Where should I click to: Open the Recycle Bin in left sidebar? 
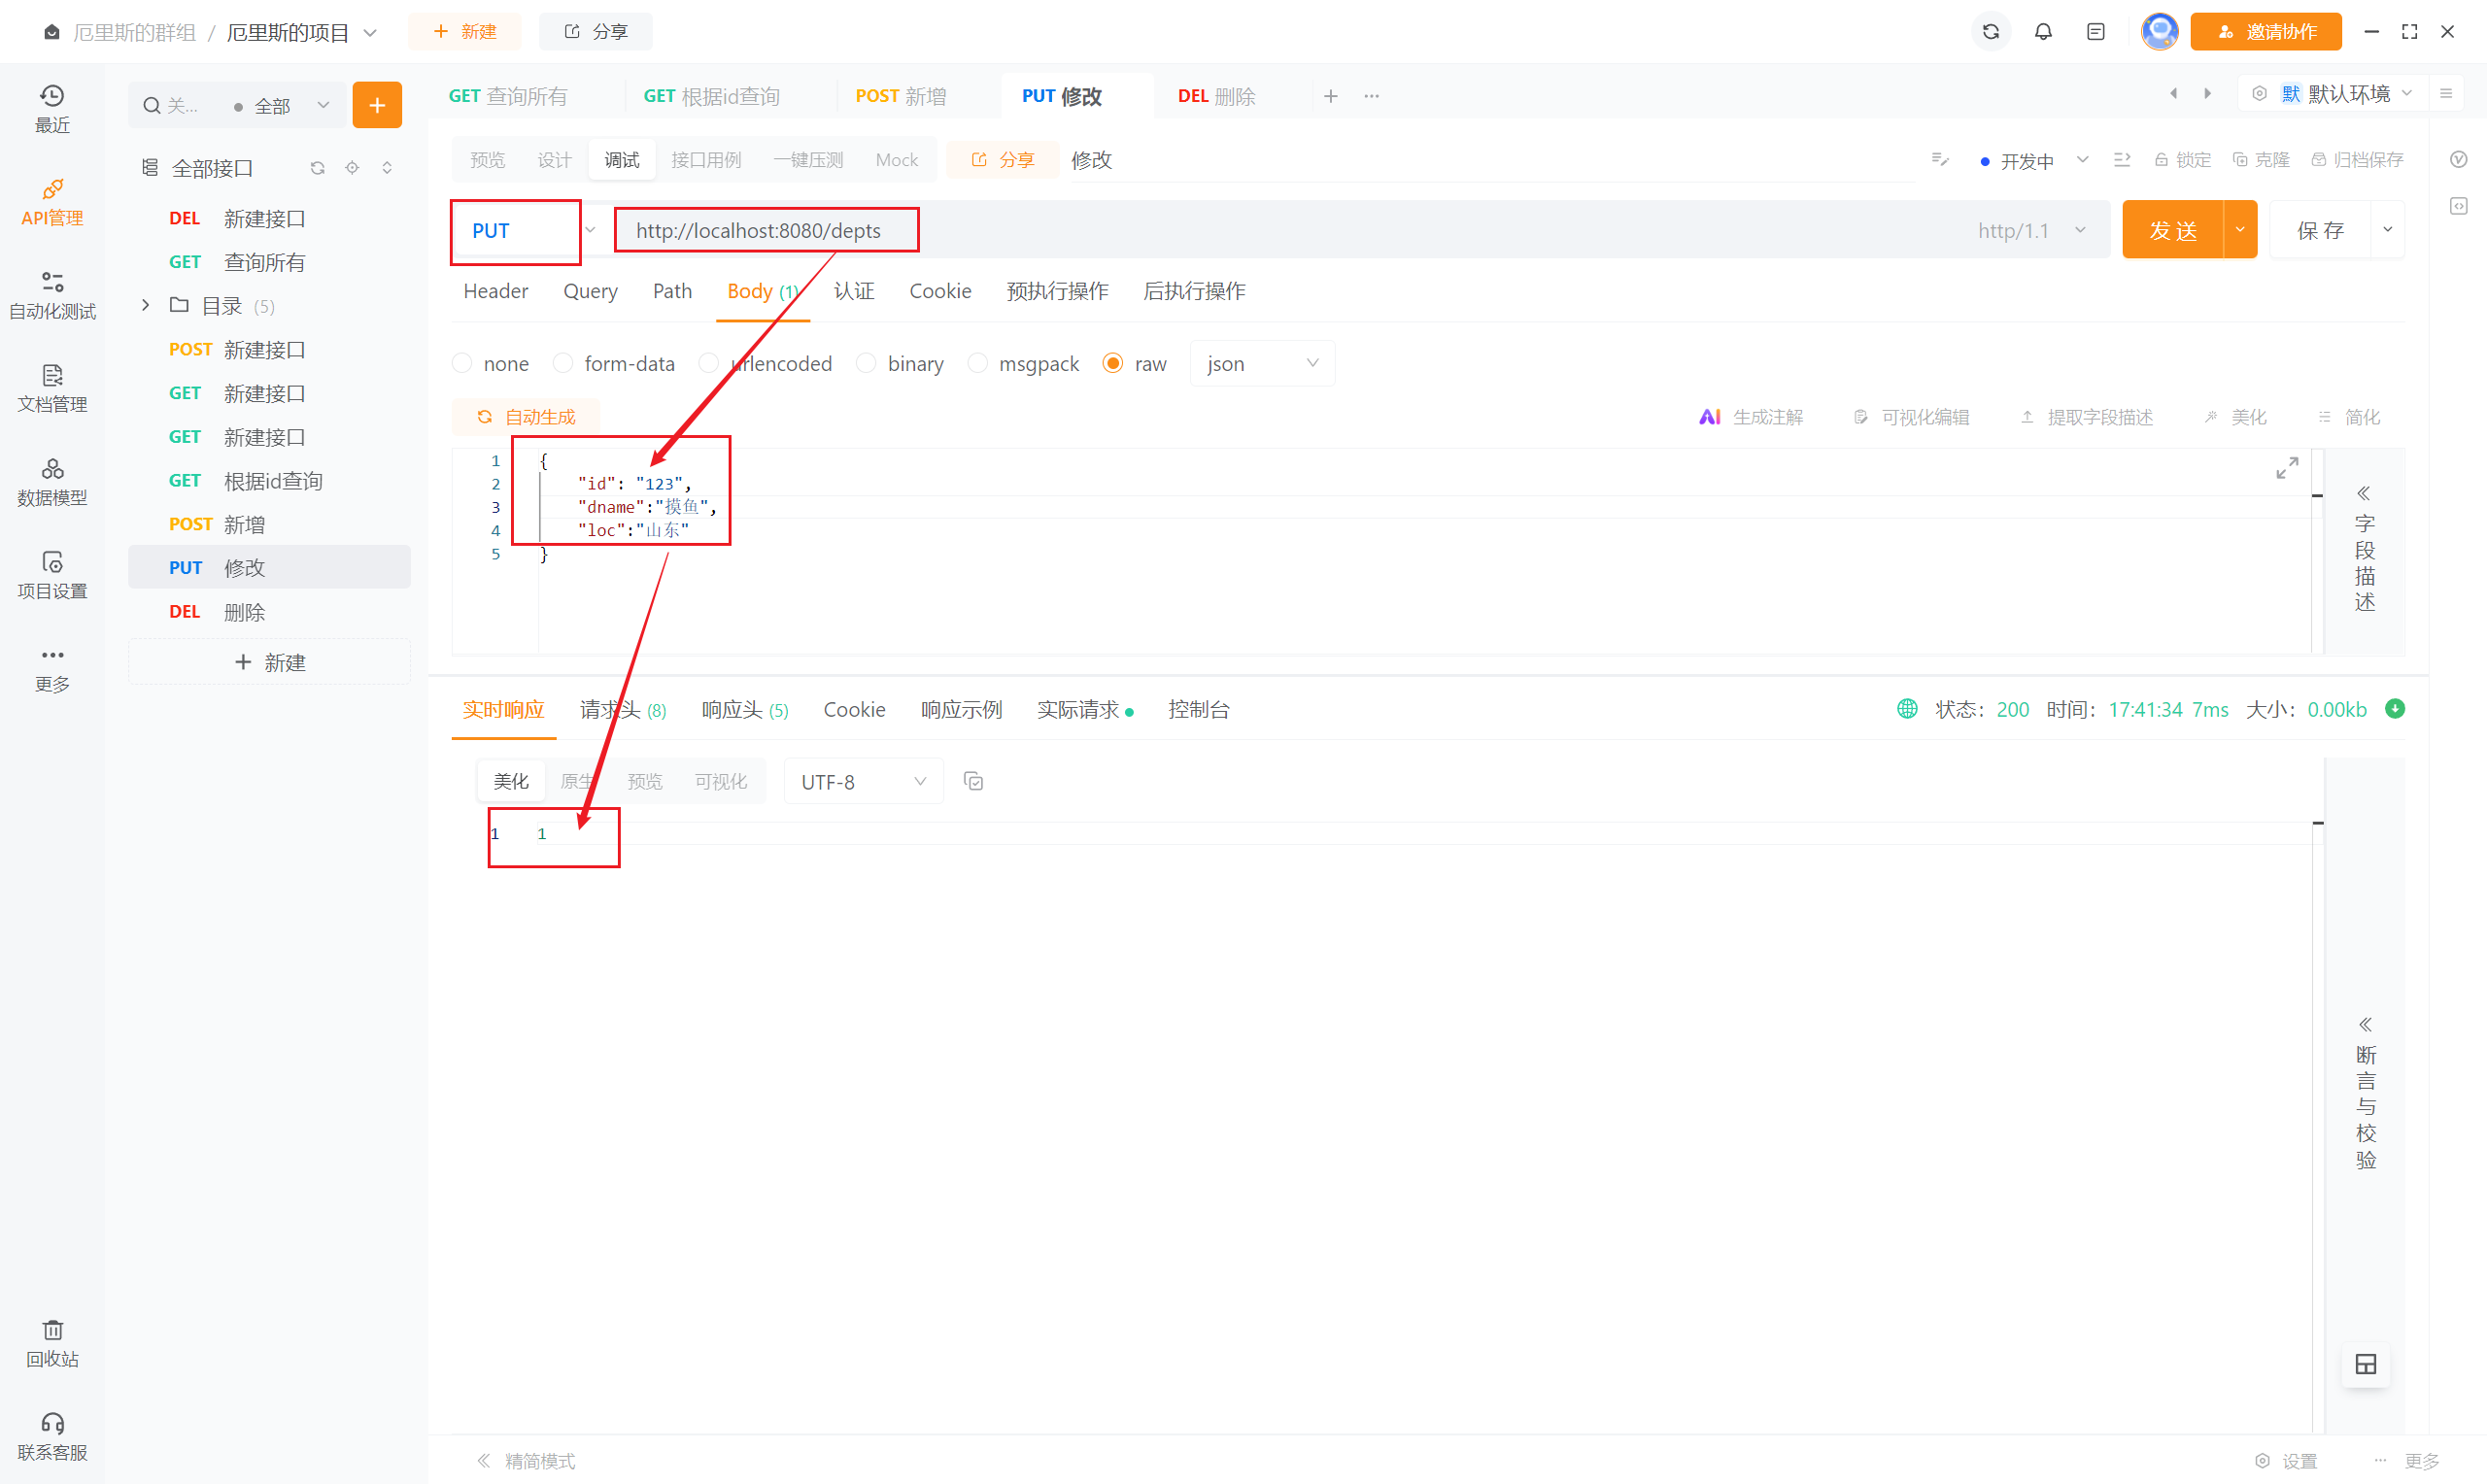click(x=52, y=1342)
